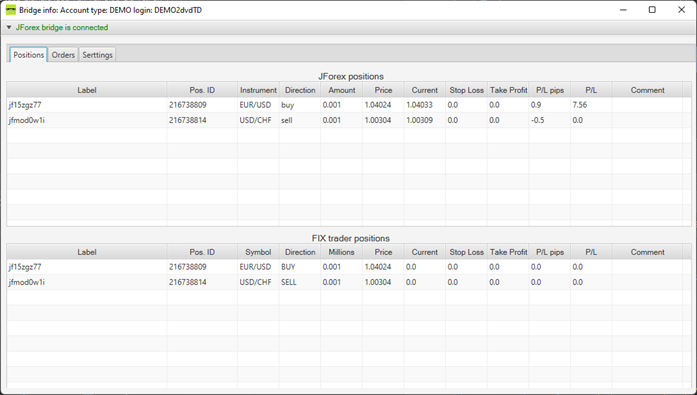Open the Serttings tab

pos(97,55)
